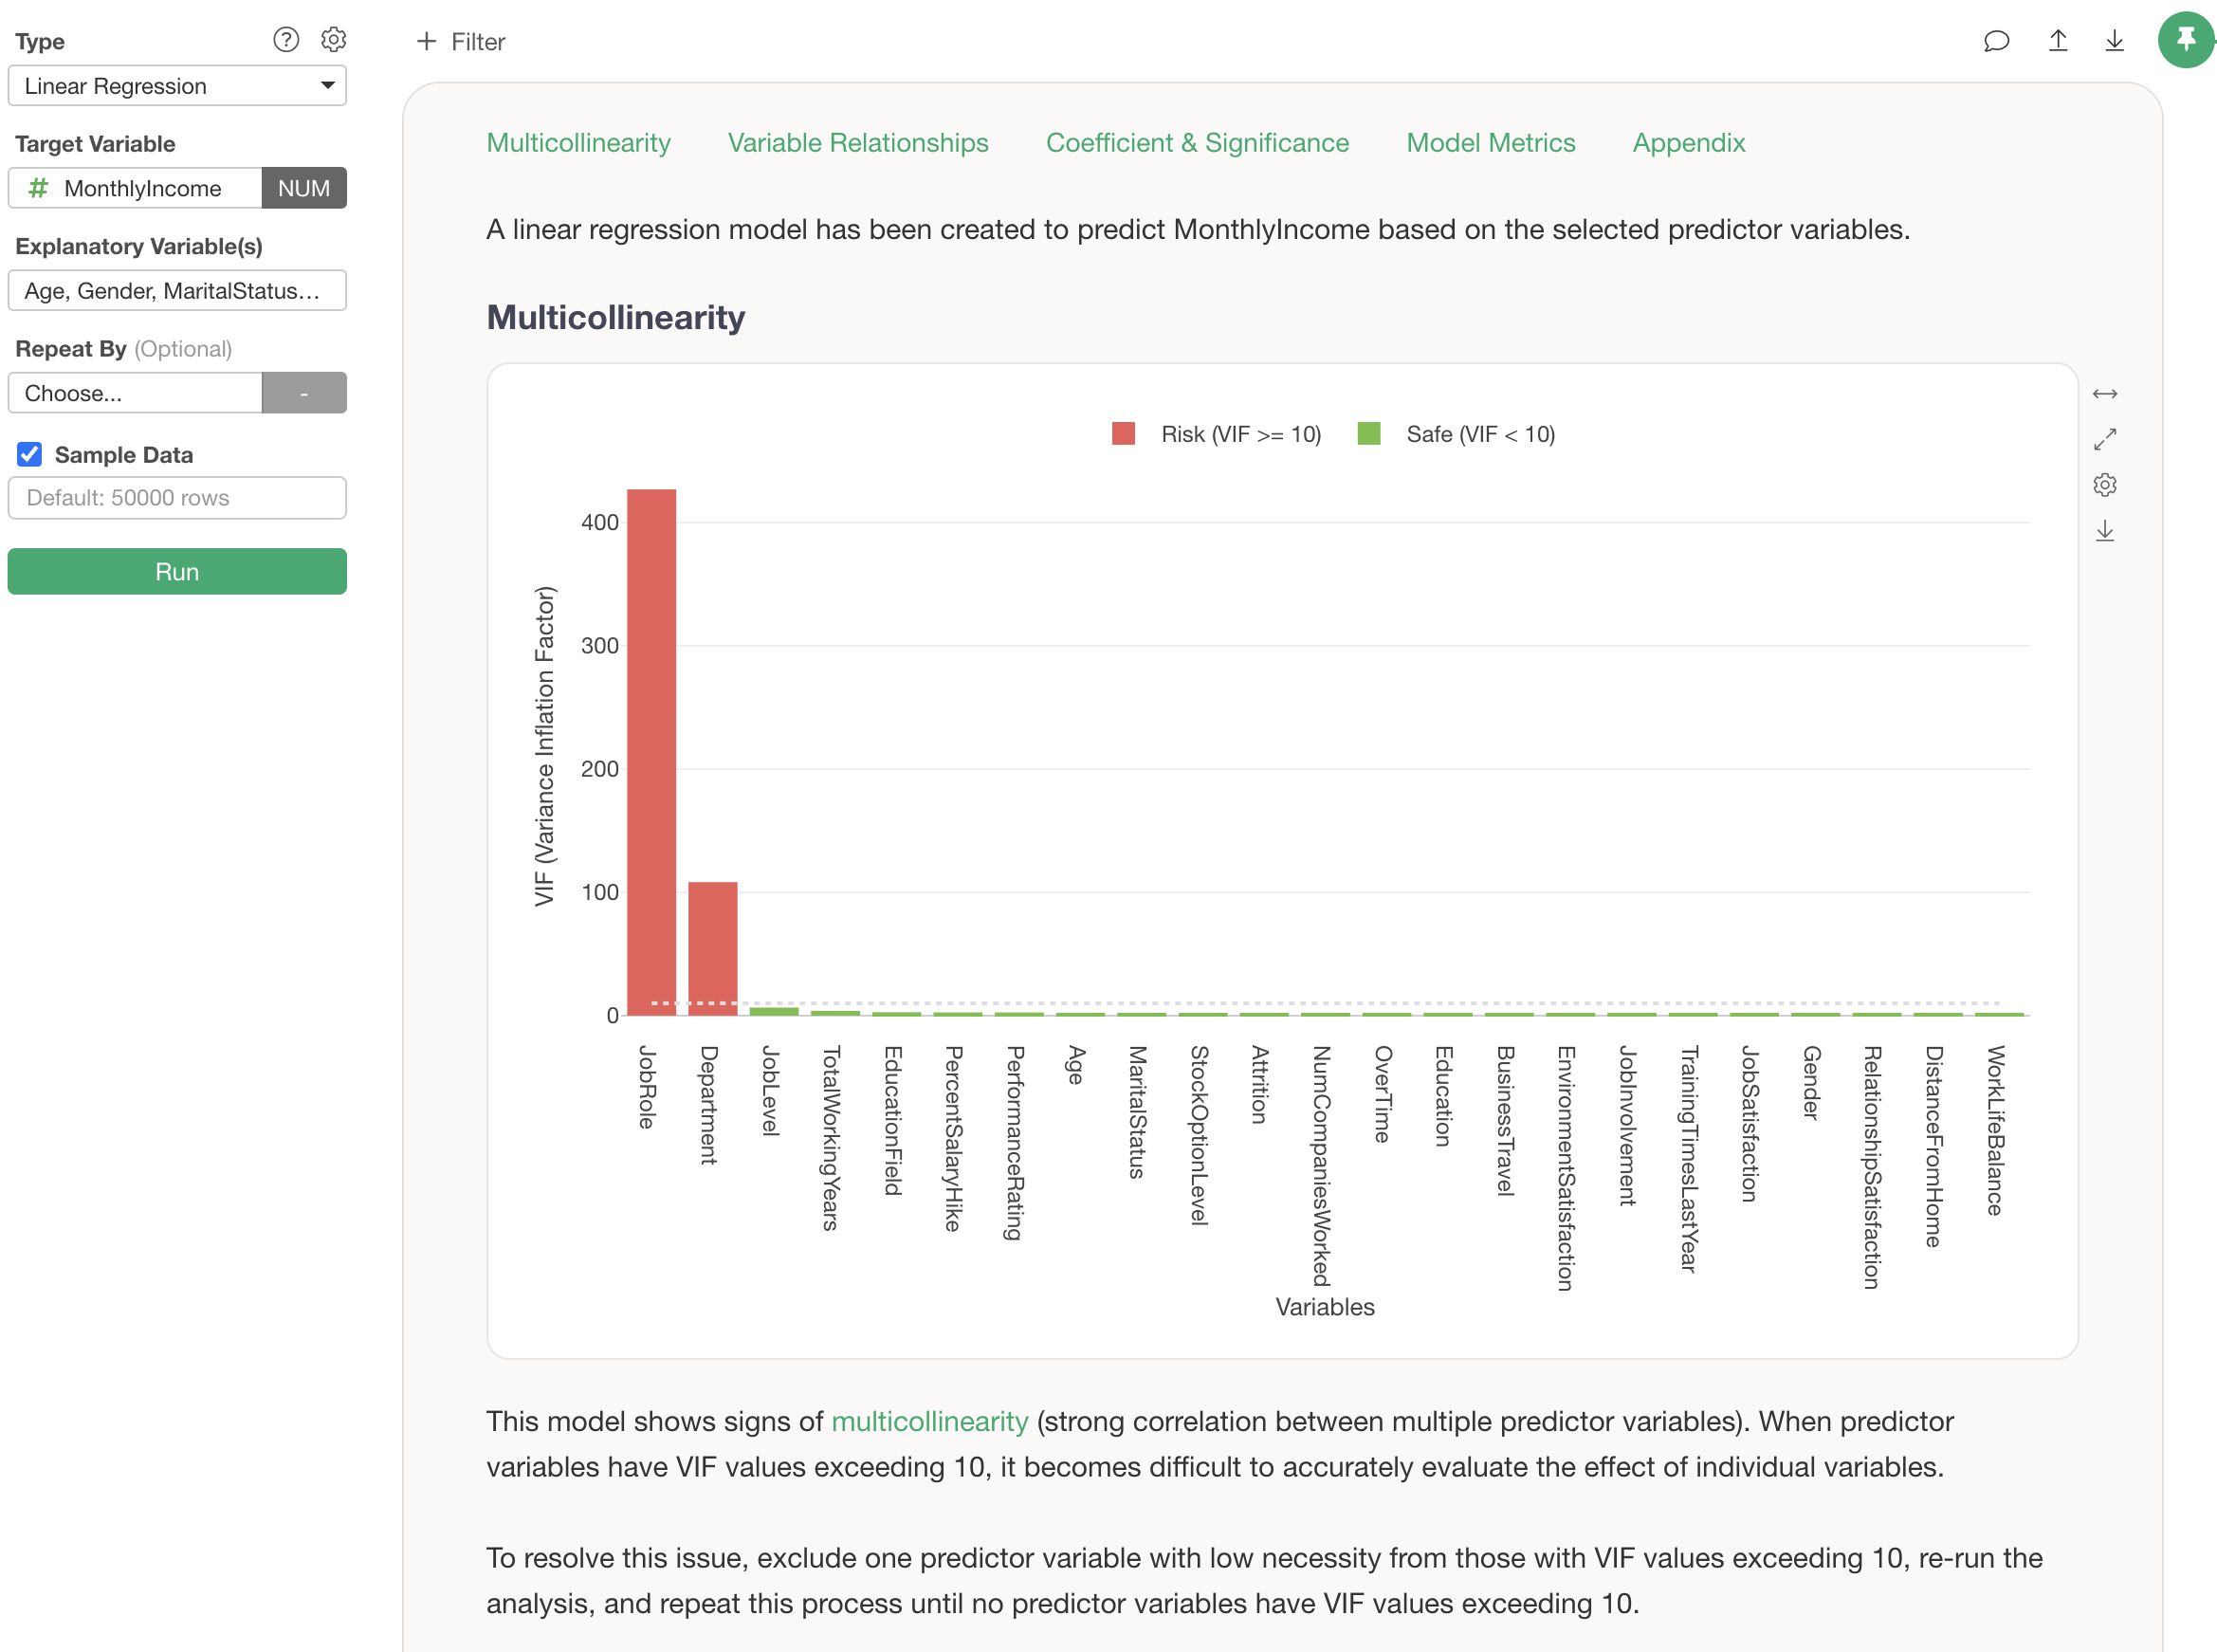2217x1652 pixels.
Task: Open analytics settings gear icon
Action: coord(333,40)
